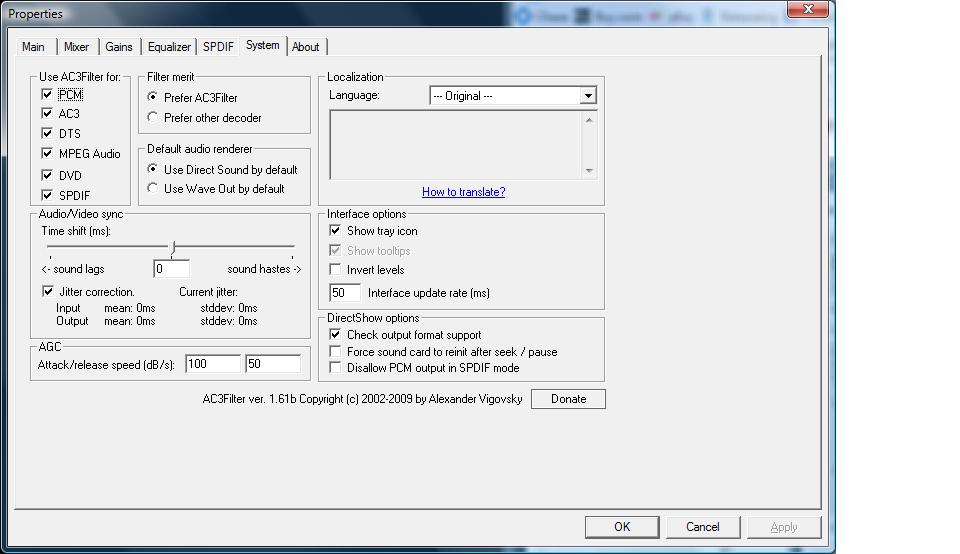The image size is (960, 554).
Task: Click the Interface update rate field
Action: tap(345, 293)
